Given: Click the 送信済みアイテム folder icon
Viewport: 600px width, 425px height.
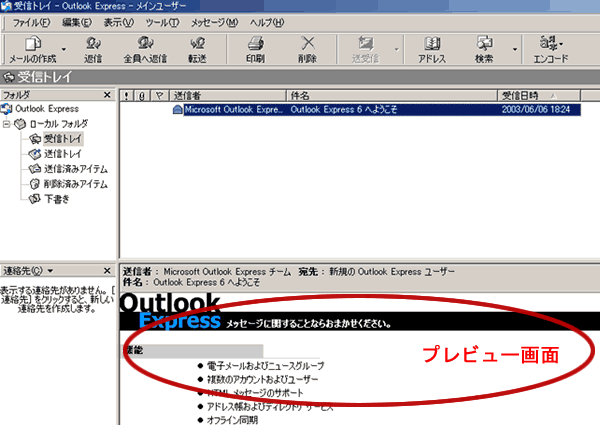Looking at the screenshot, I should pos(35,169).
